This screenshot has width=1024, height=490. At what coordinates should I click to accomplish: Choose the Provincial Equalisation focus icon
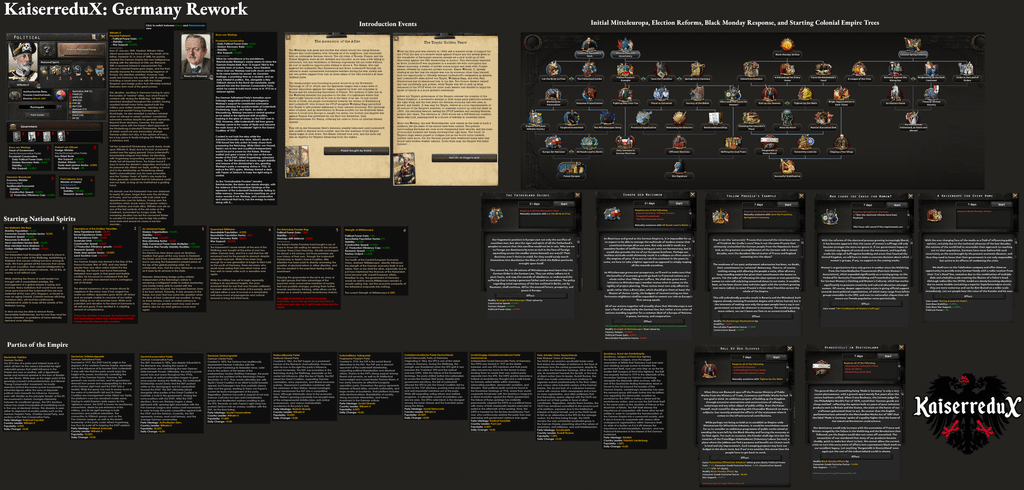pyautogui.click(x=644, y=118)
